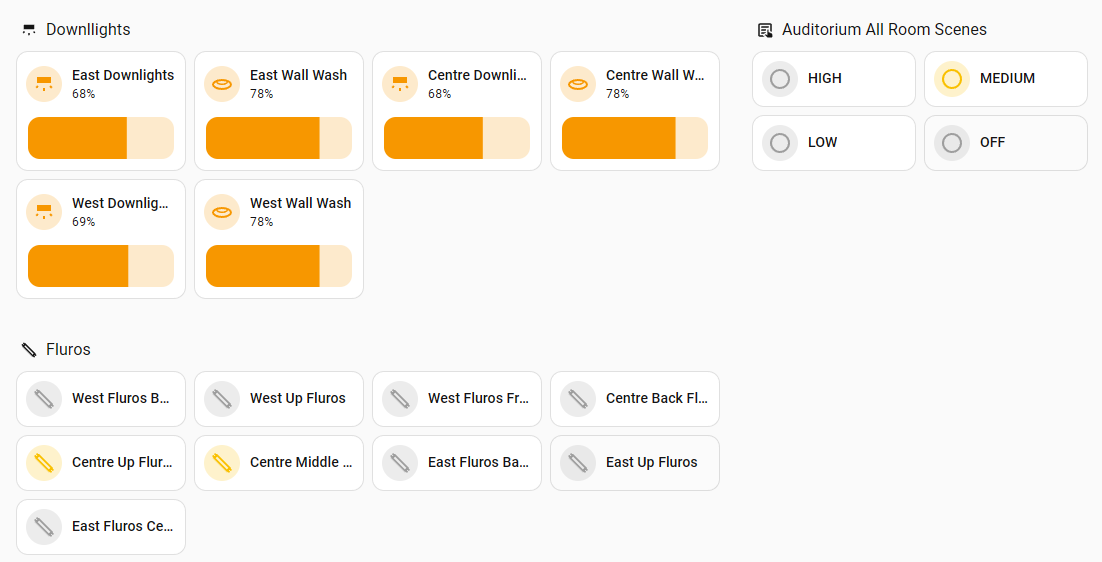Set the West Wall Wash brightness bar

tap(279, 266)
